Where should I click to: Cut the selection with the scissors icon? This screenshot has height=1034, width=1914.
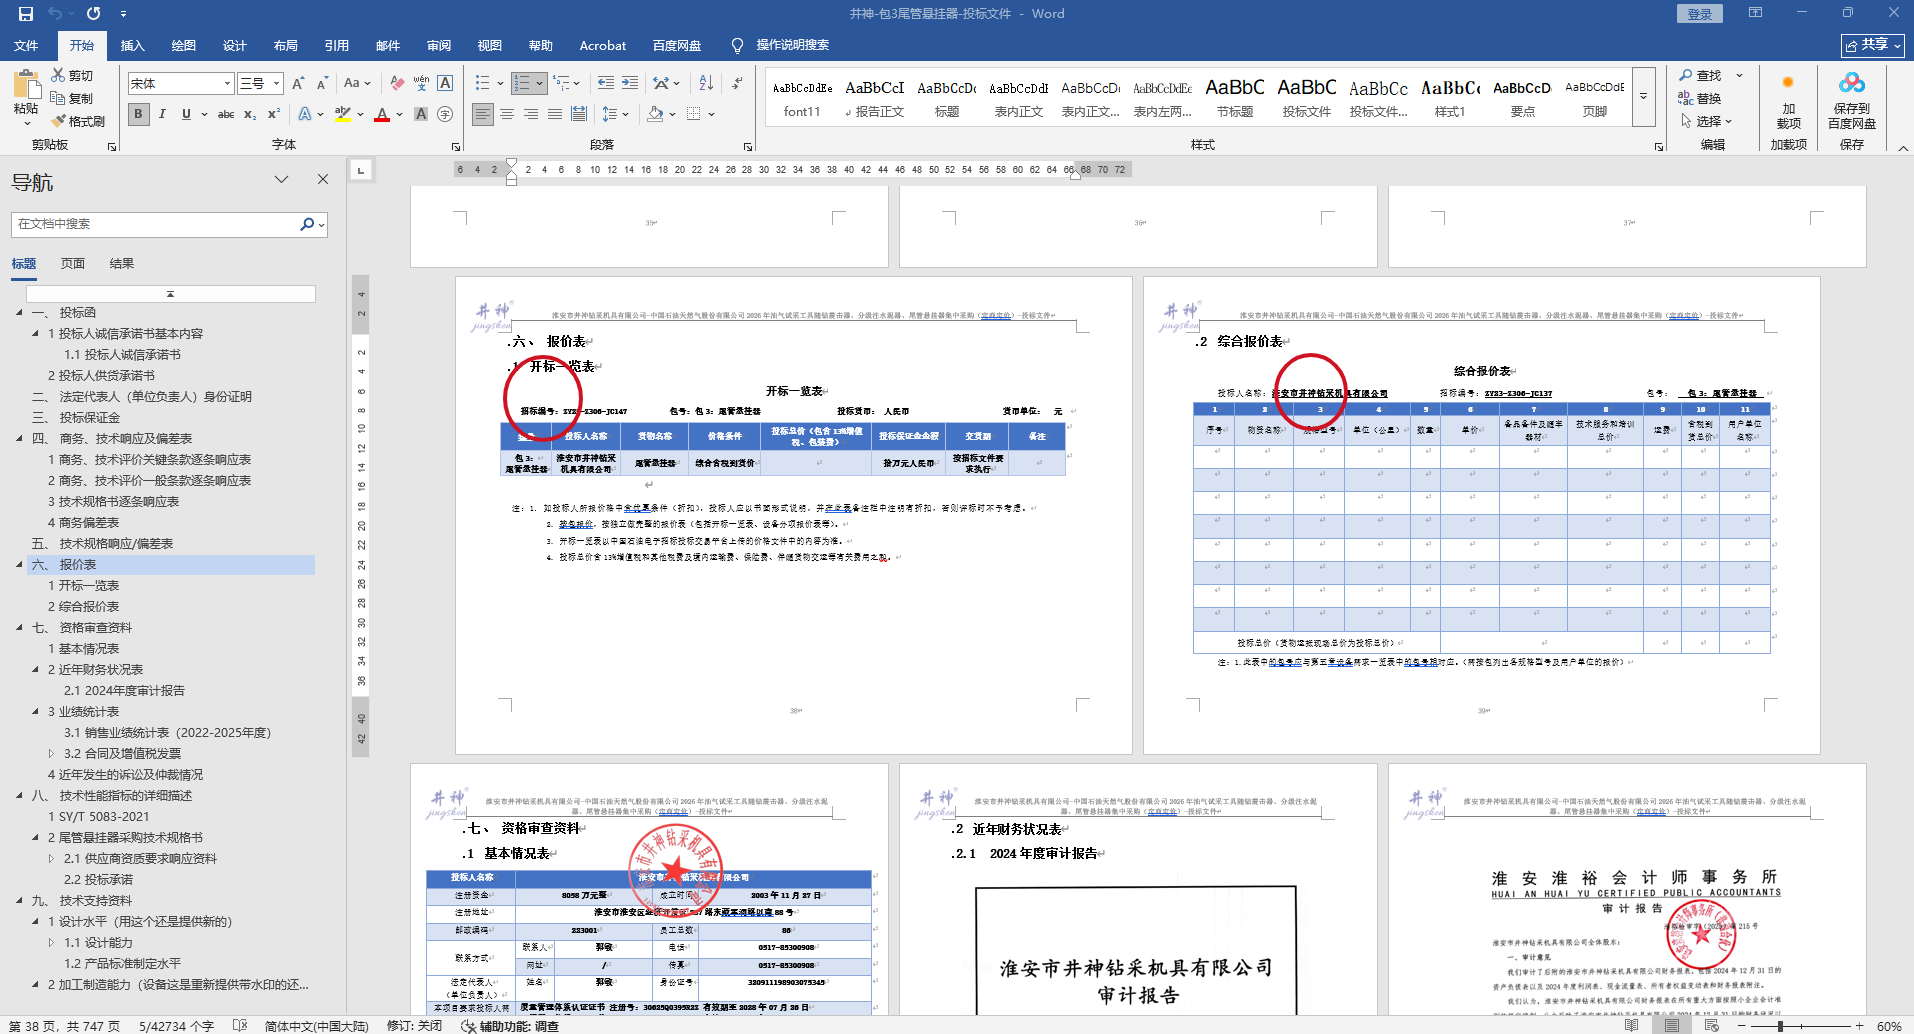(x=70, y=76)
